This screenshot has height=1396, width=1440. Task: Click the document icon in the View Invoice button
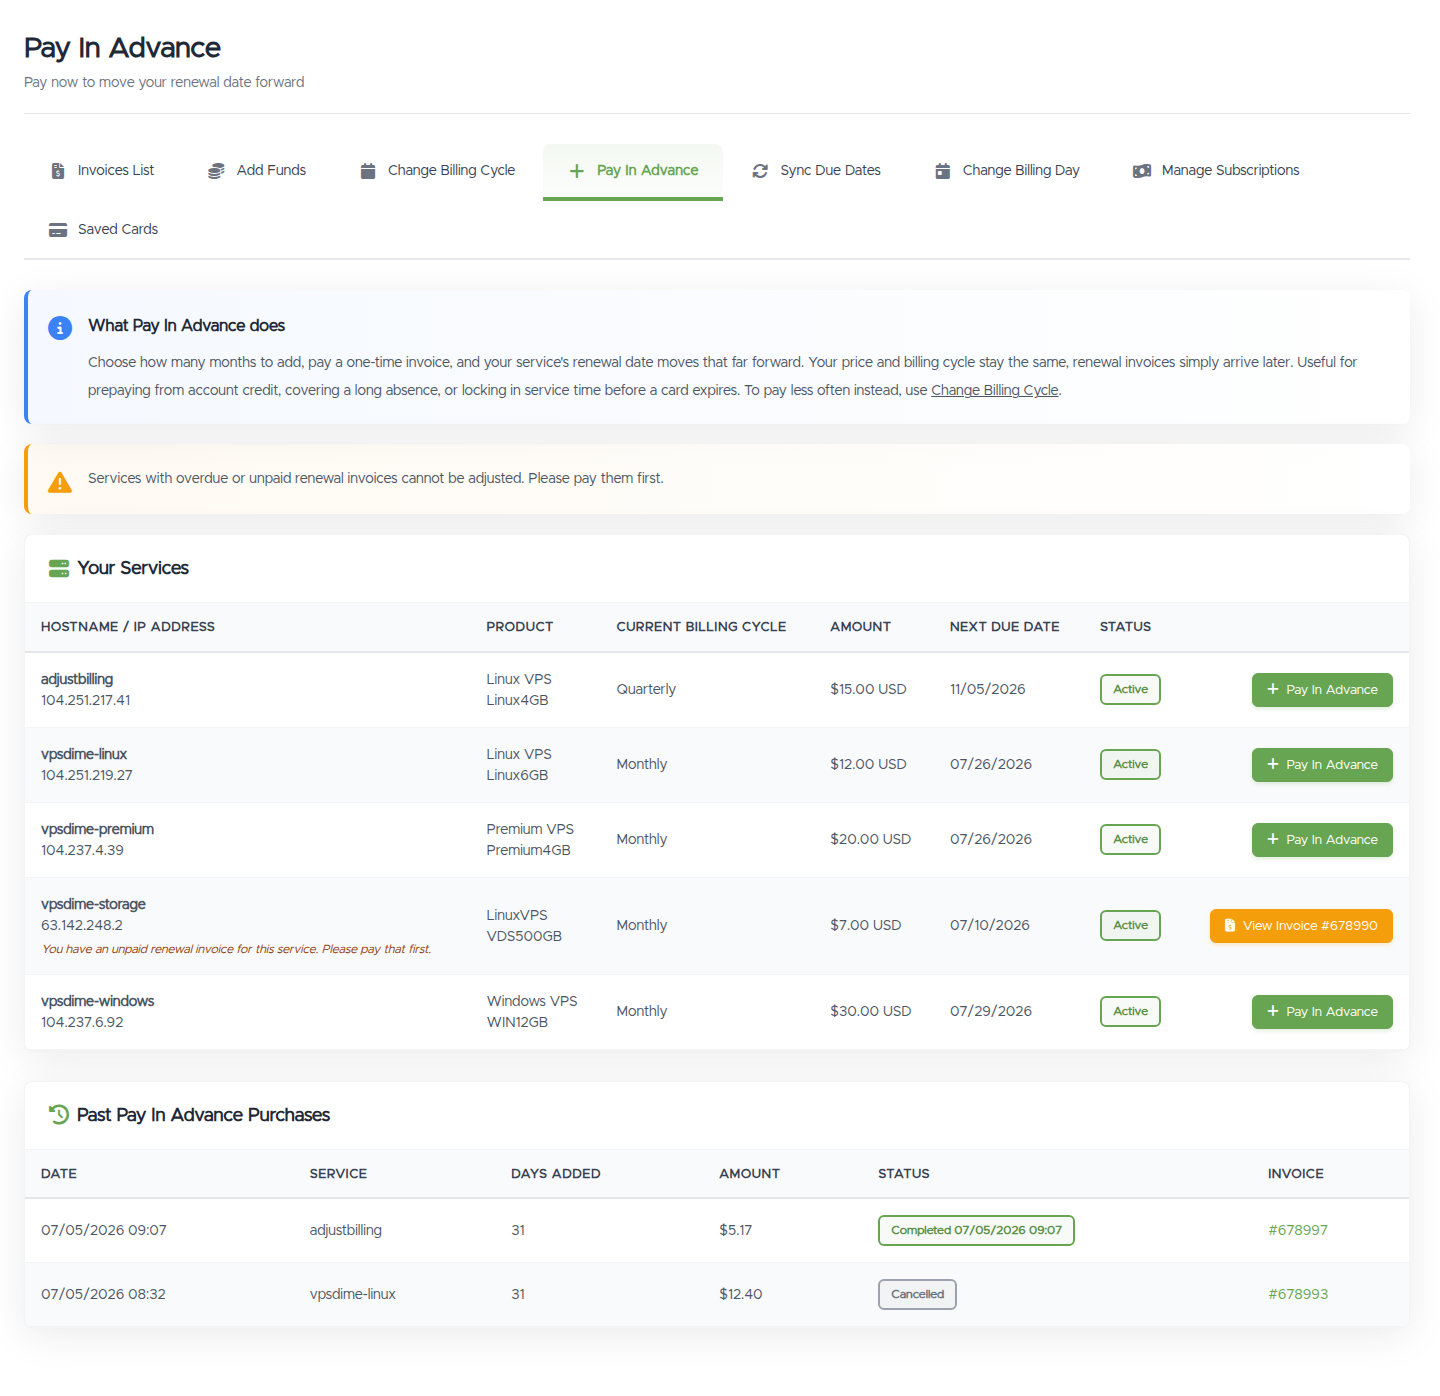(1230, 926)
